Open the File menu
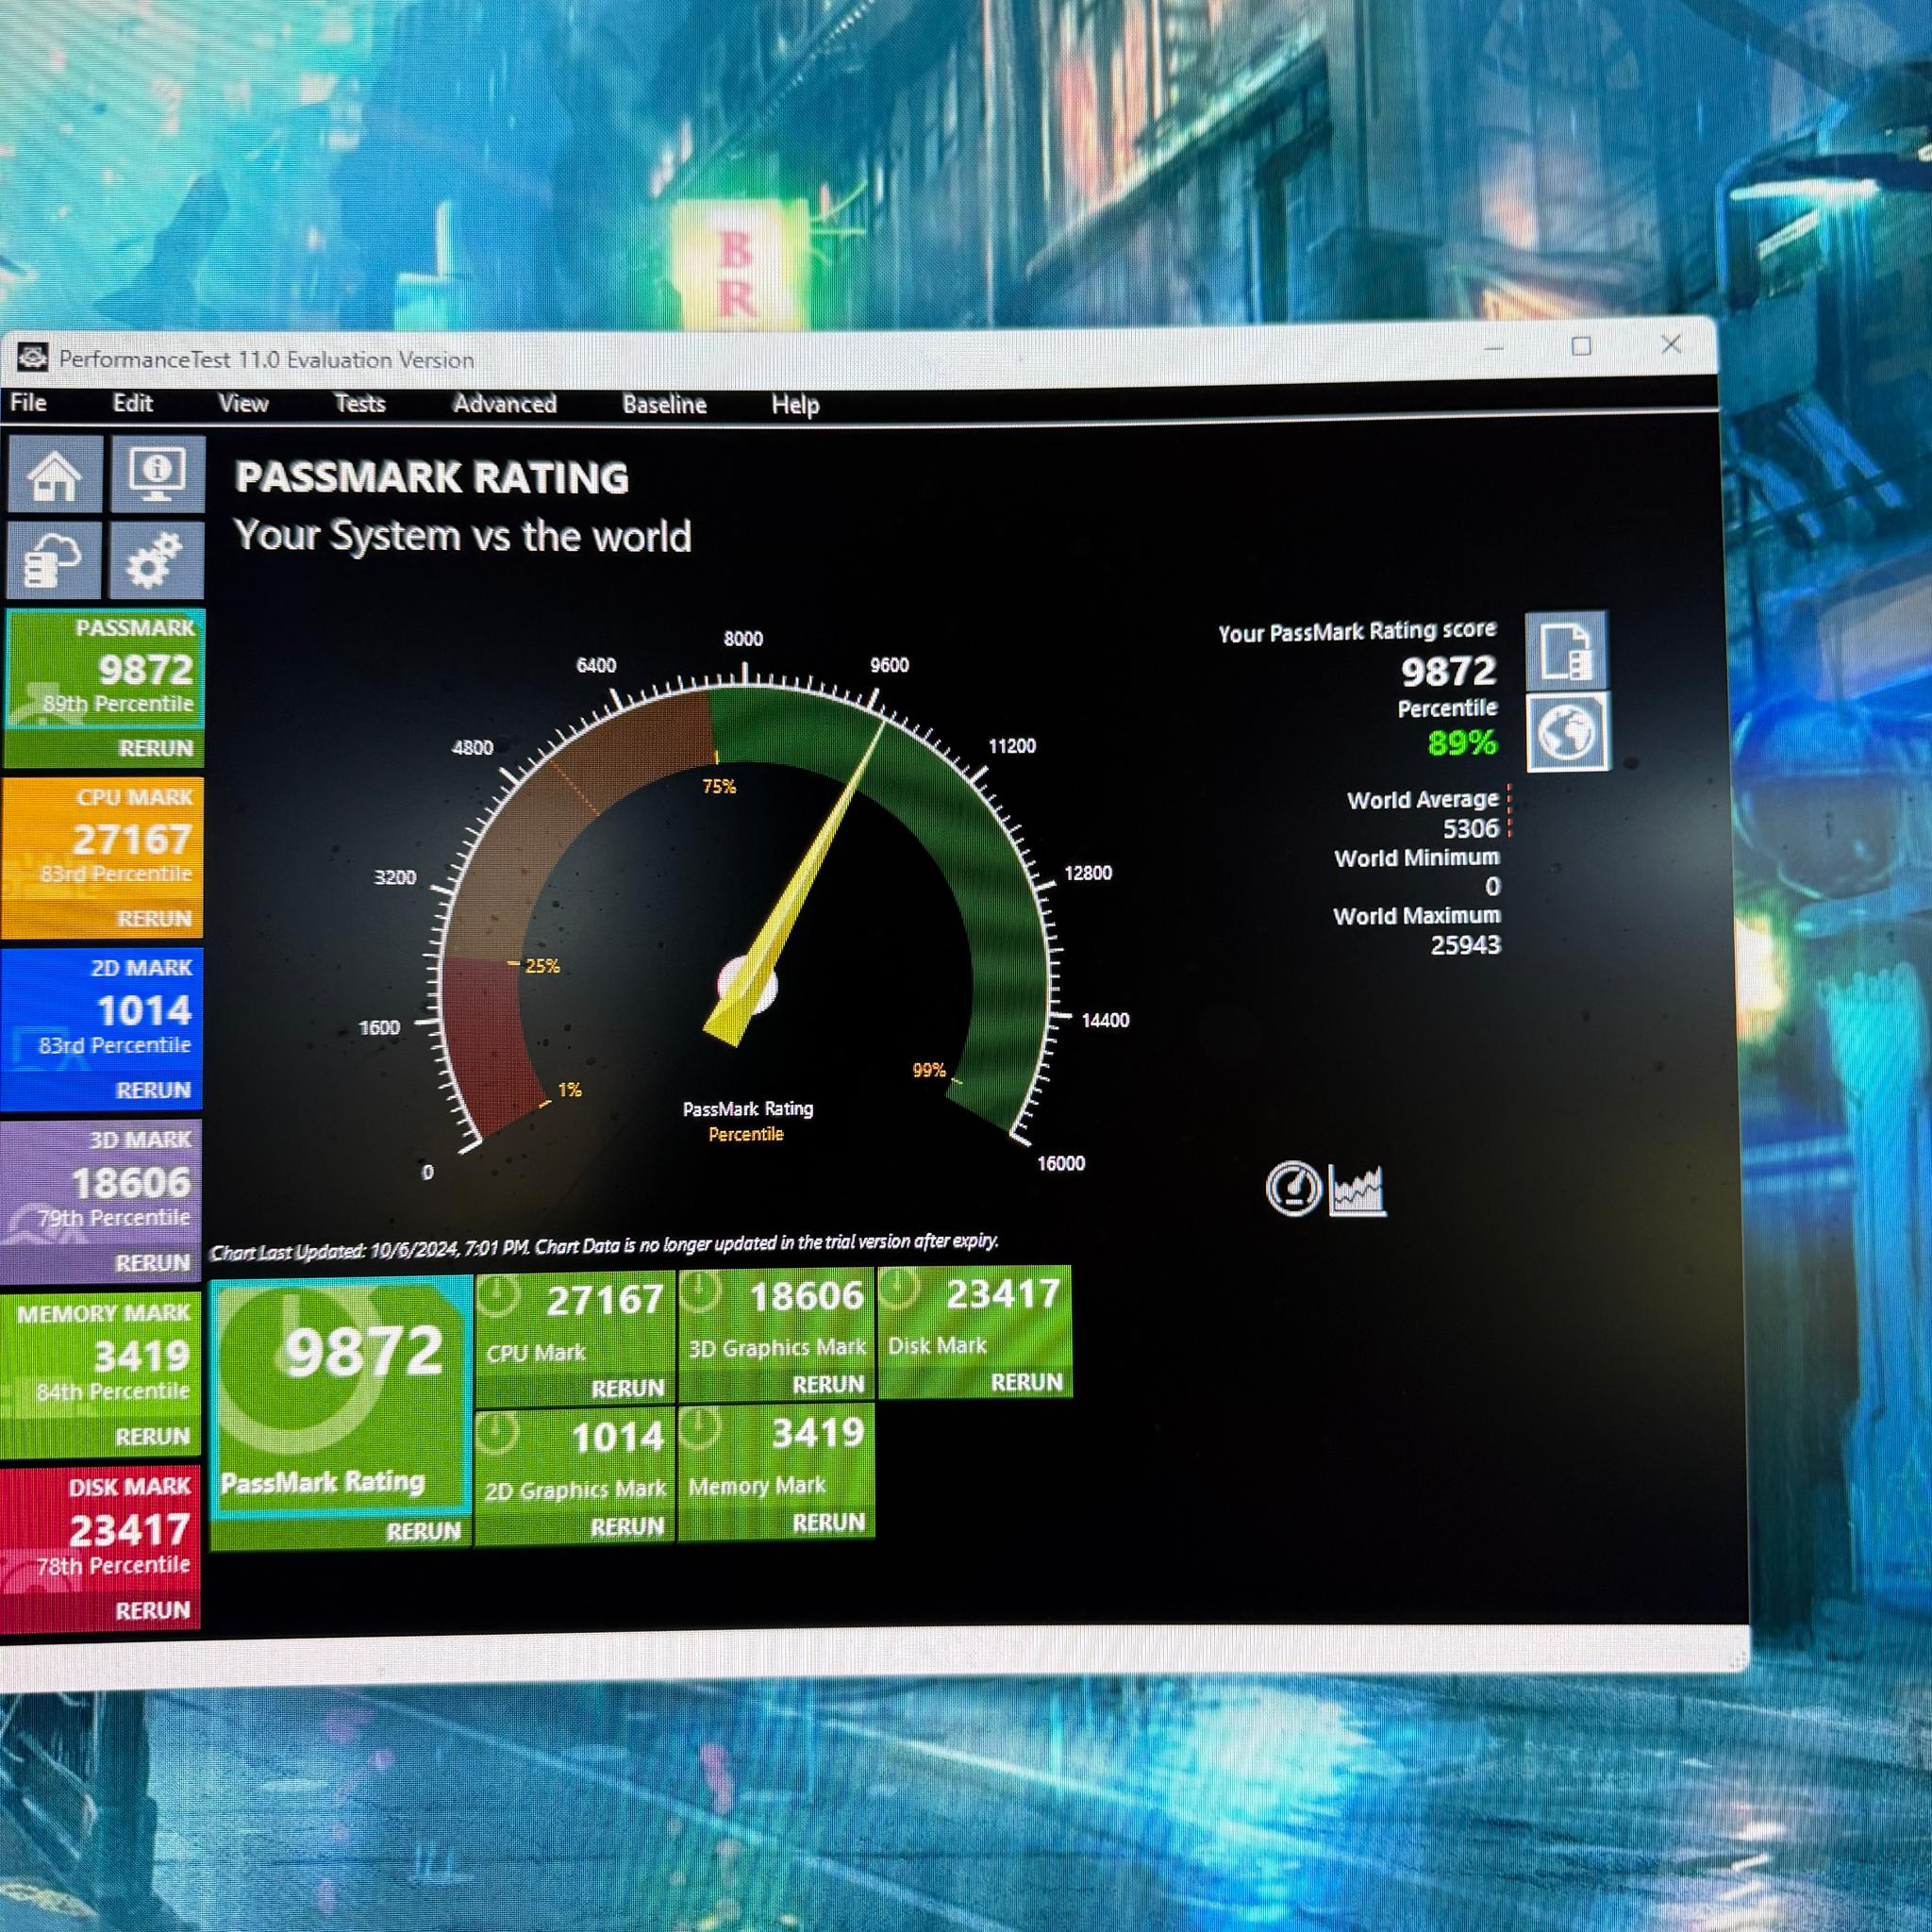This screenshot has height=1932, width=1932. tap(28, 403)
